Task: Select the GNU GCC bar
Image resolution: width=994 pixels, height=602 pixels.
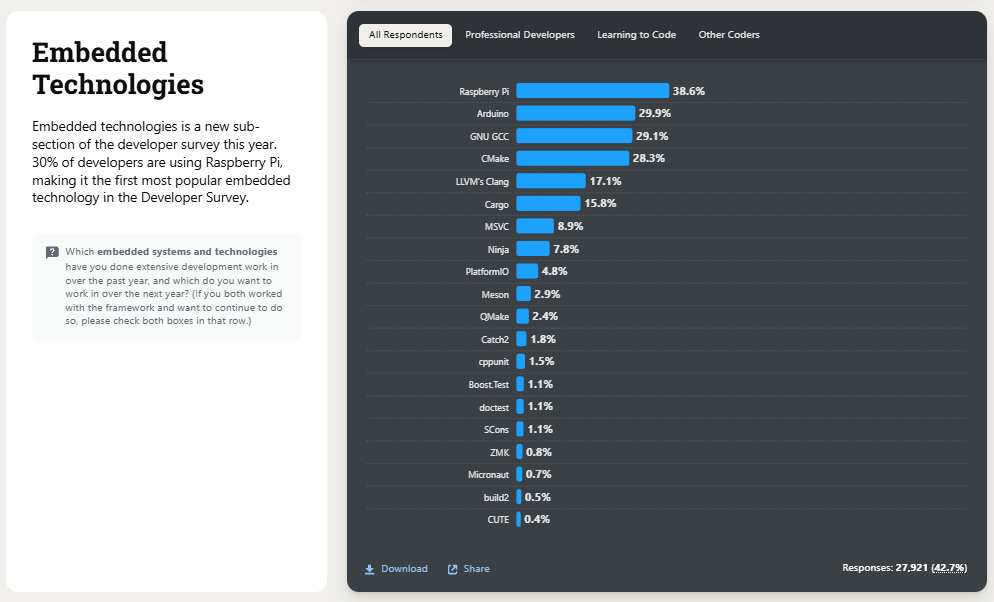Action: [x=574, y=136]
